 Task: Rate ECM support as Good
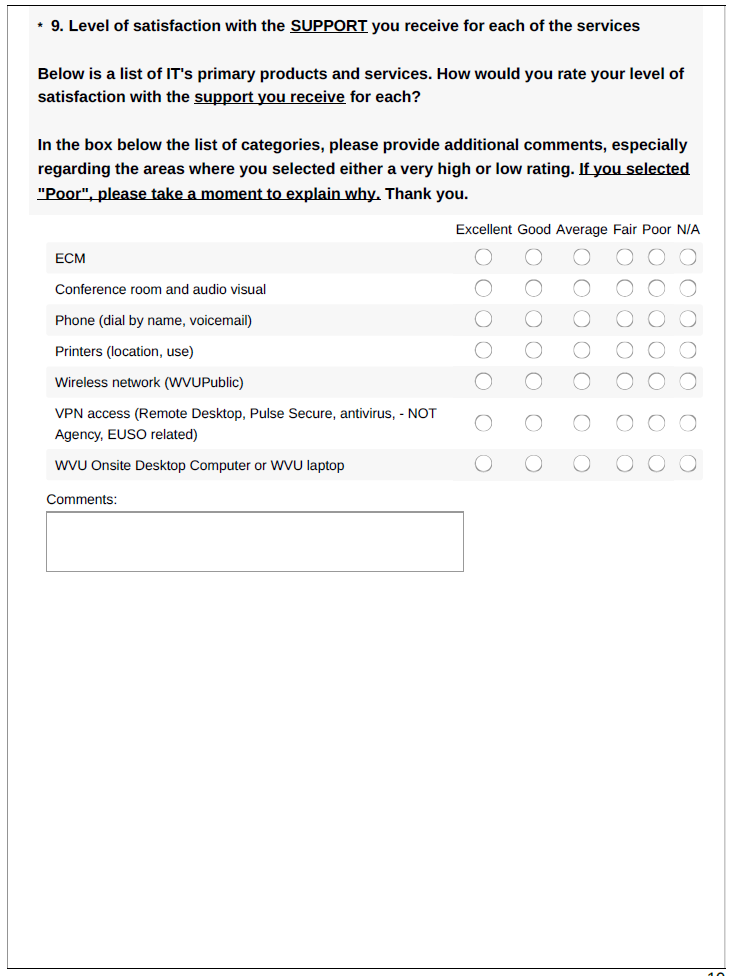click(534, 258)
